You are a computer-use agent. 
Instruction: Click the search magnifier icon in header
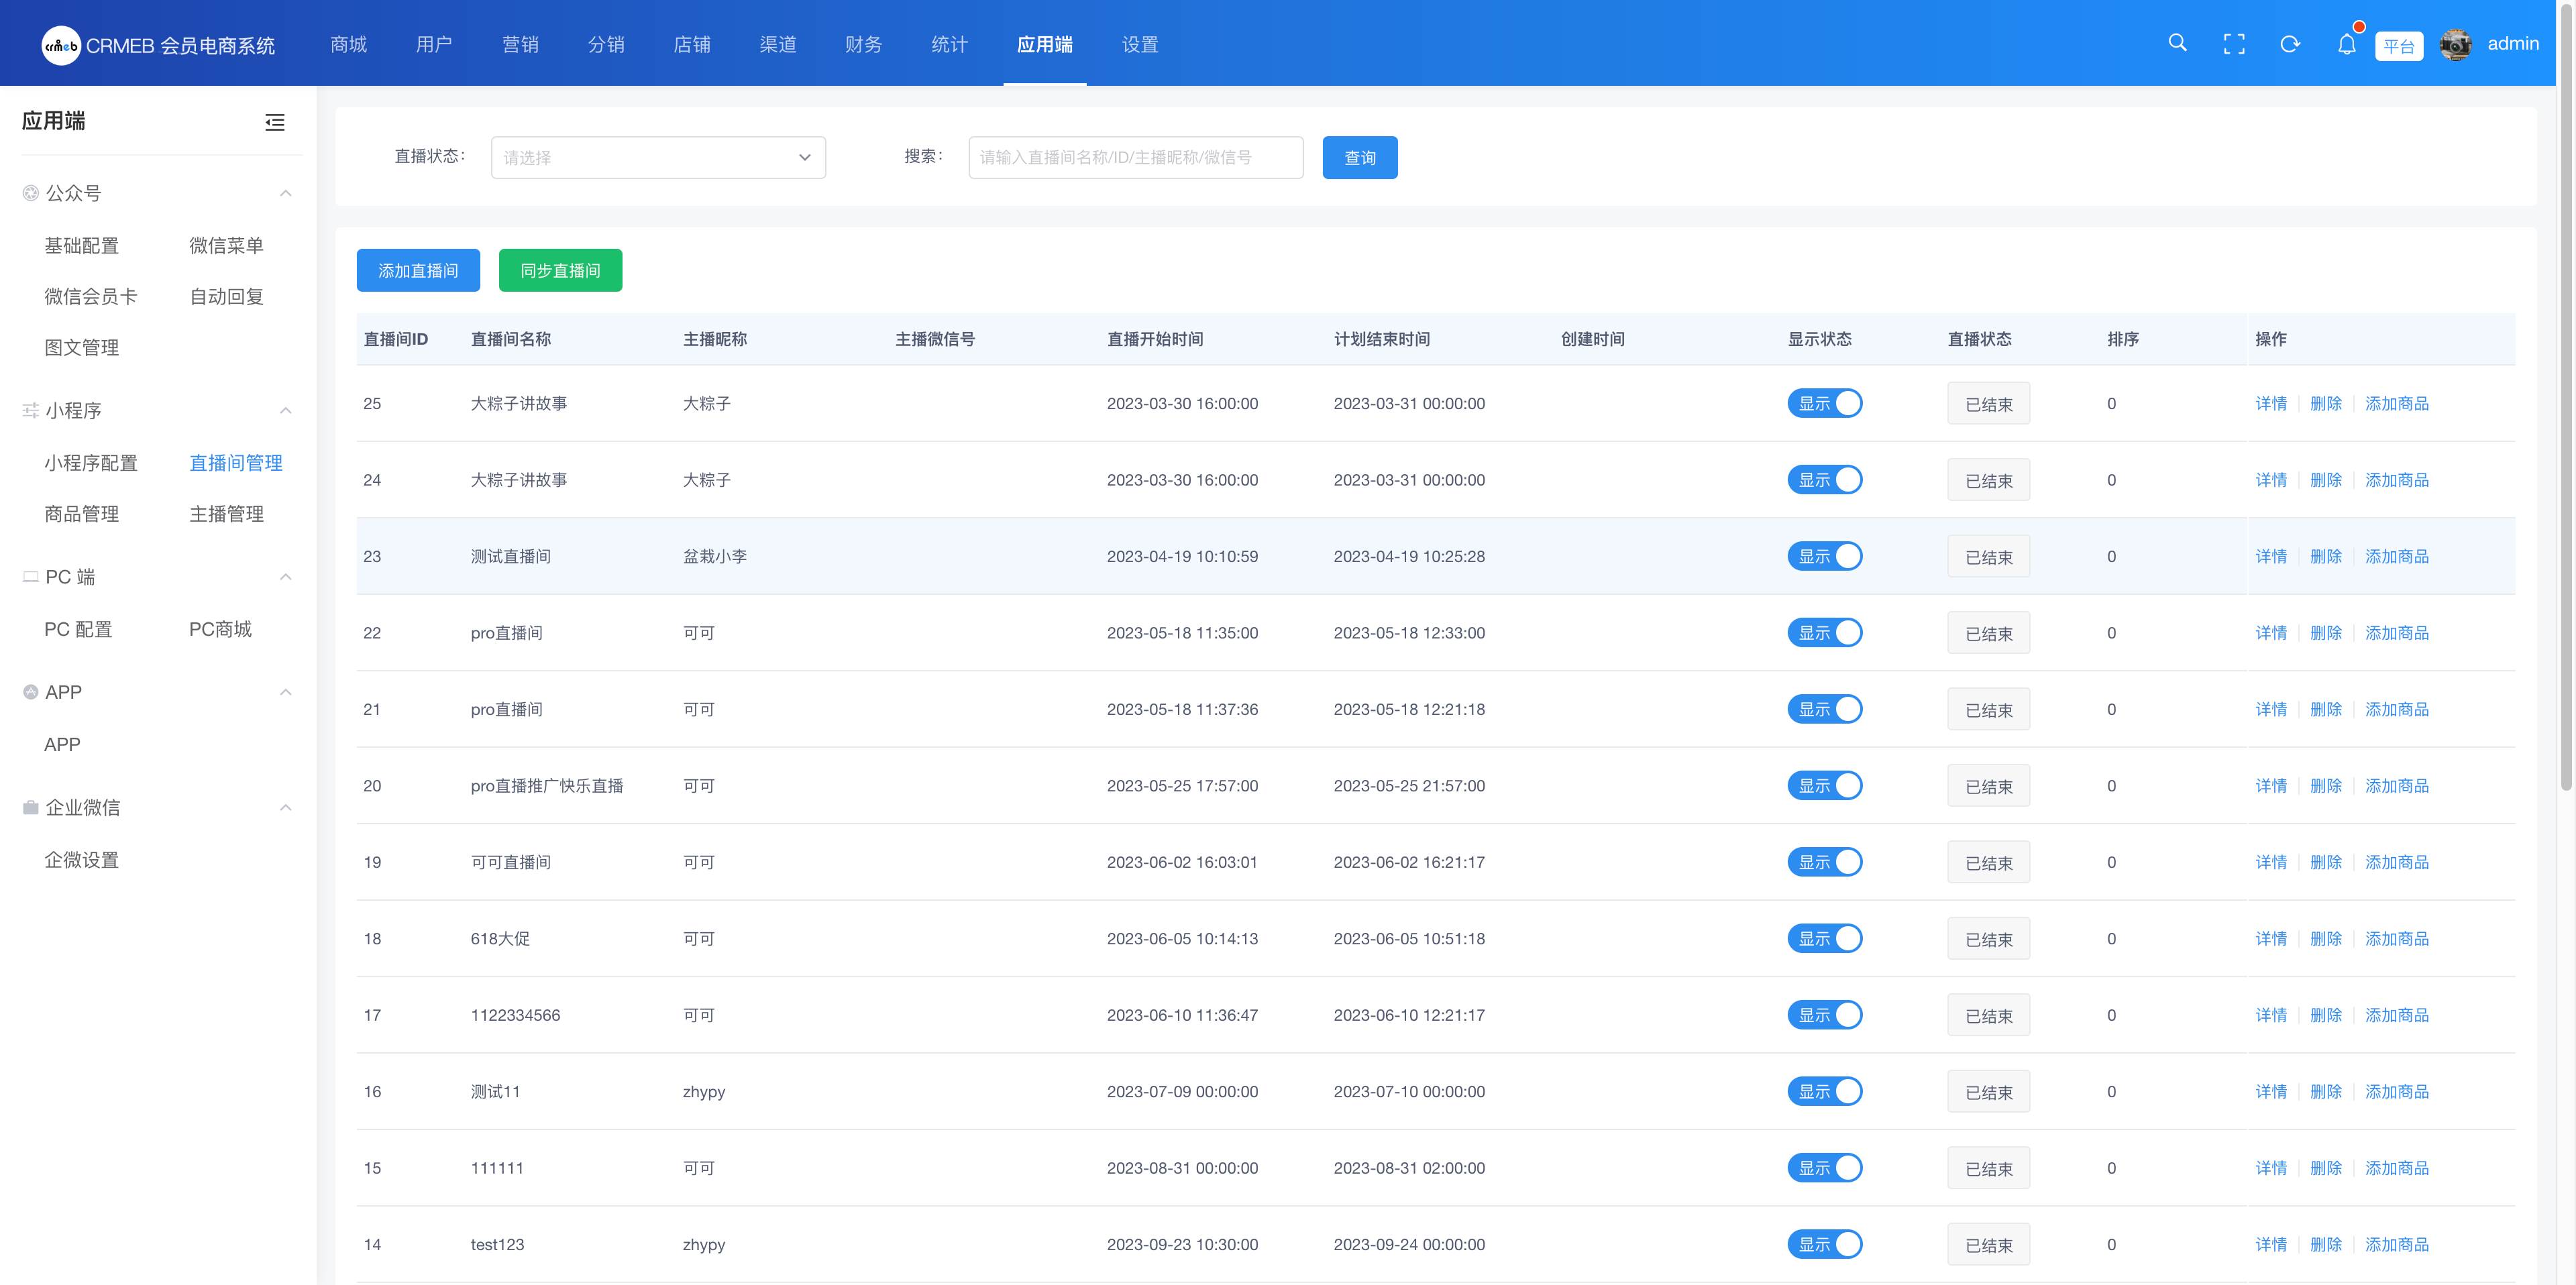click(2177, 43)
